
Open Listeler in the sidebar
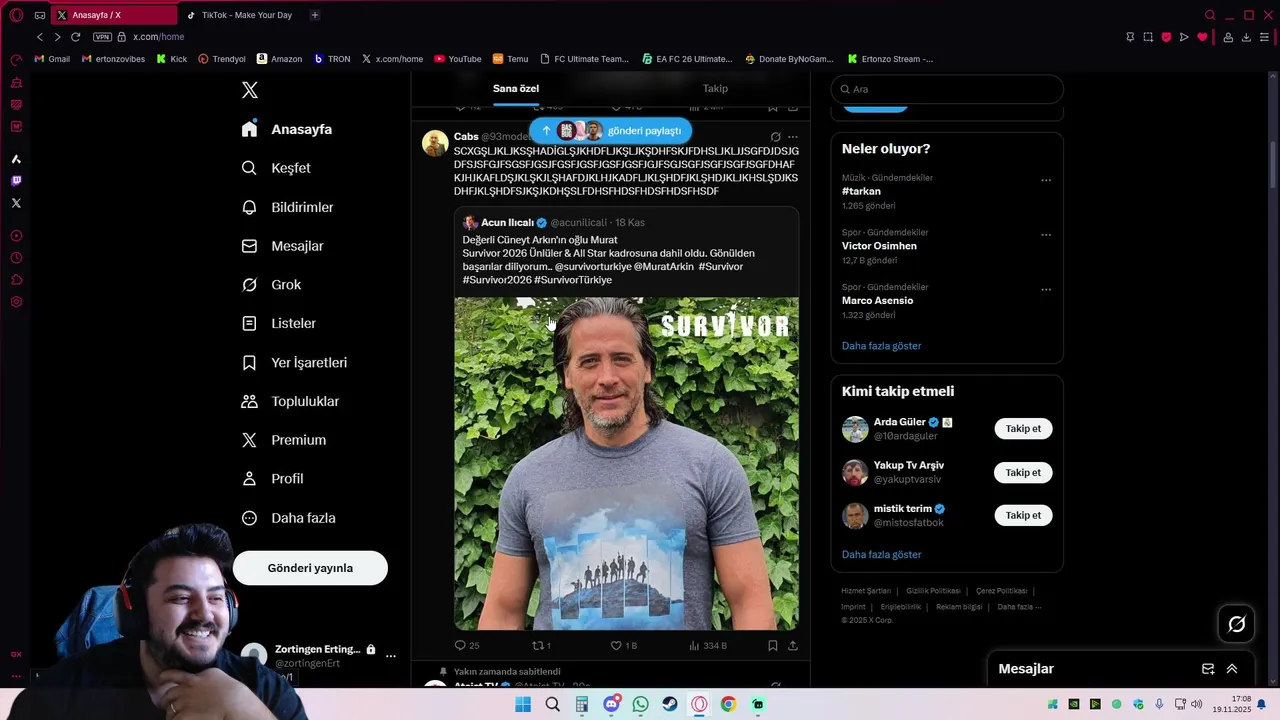click(279, 323)
